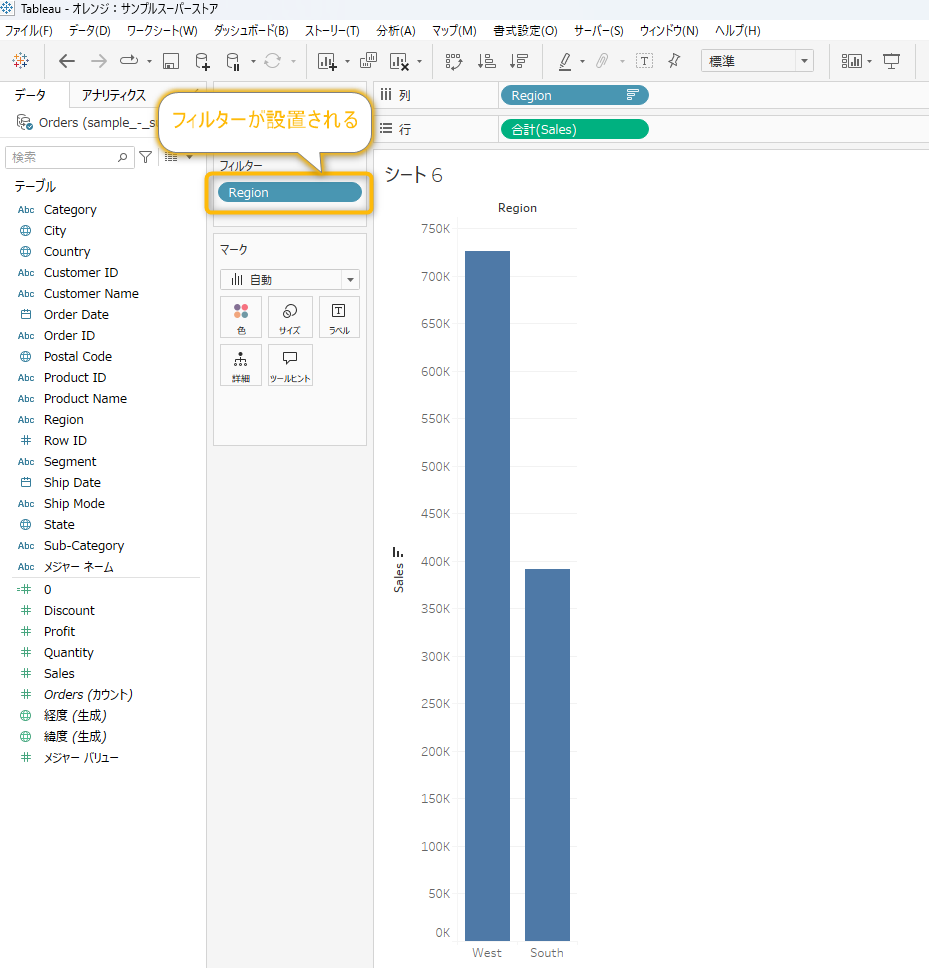Image resolution: width=929 pixels, height=968 pixels.
Task: Sort descending using the toolbar icon
Action: 518,61
